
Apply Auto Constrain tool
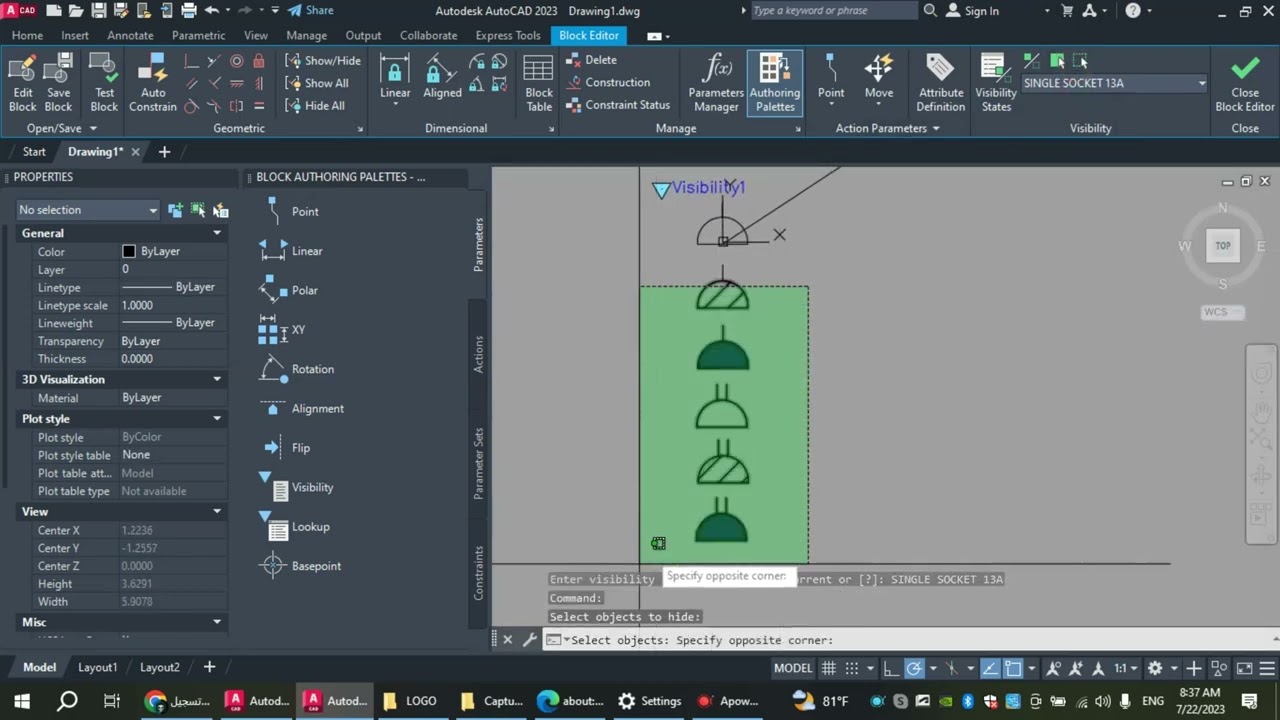152,84
